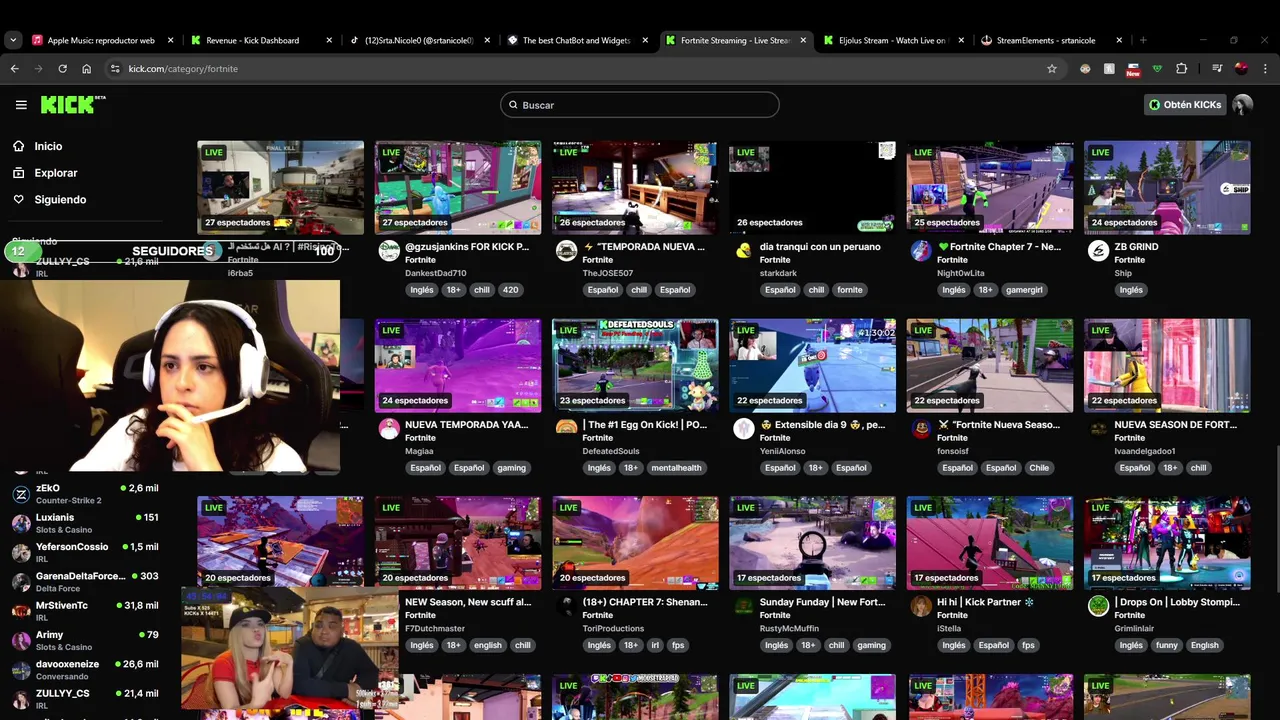Screen dimensions: 1280x720
Task: Open the #1 Egg On Kick stream thumbnail
Action: pos(635,365)
